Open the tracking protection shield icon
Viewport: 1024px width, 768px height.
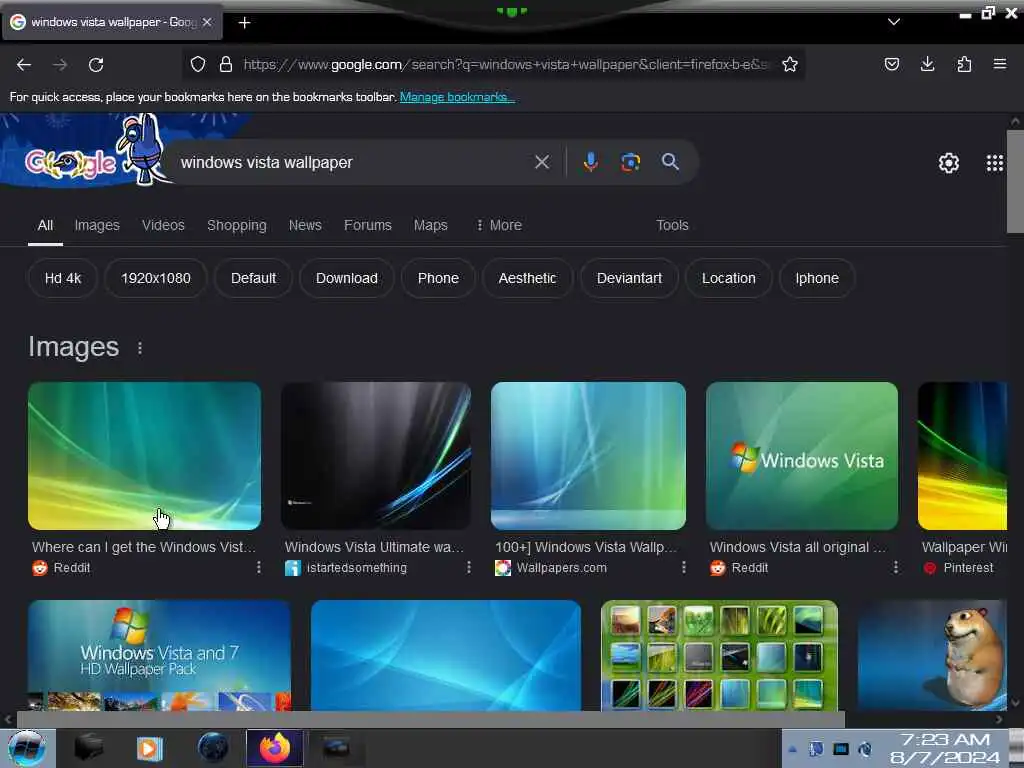(x=198, y=64)
